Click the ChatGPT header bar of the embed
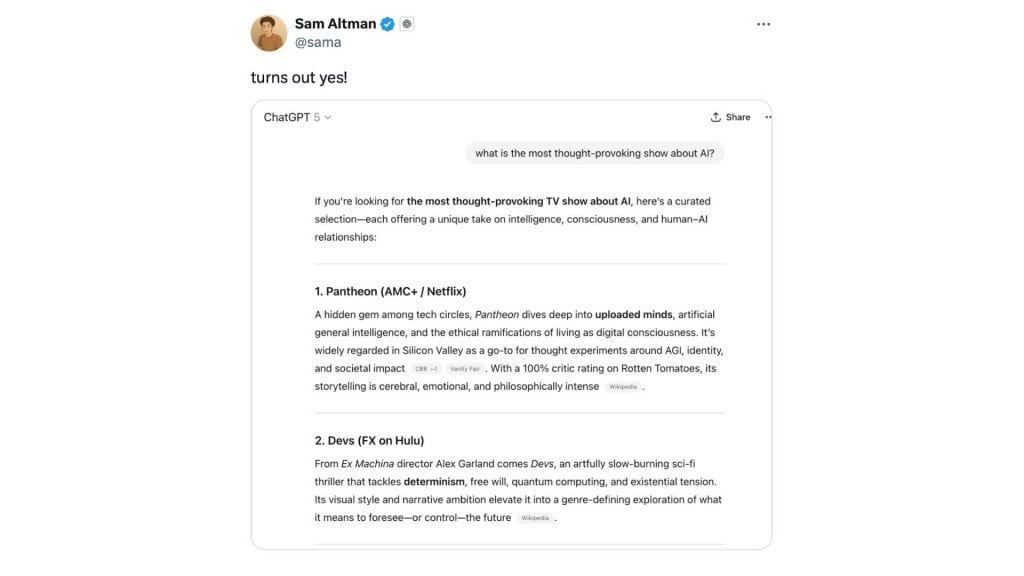Viewport: 1024px width, 576px height. coord(512,117)
